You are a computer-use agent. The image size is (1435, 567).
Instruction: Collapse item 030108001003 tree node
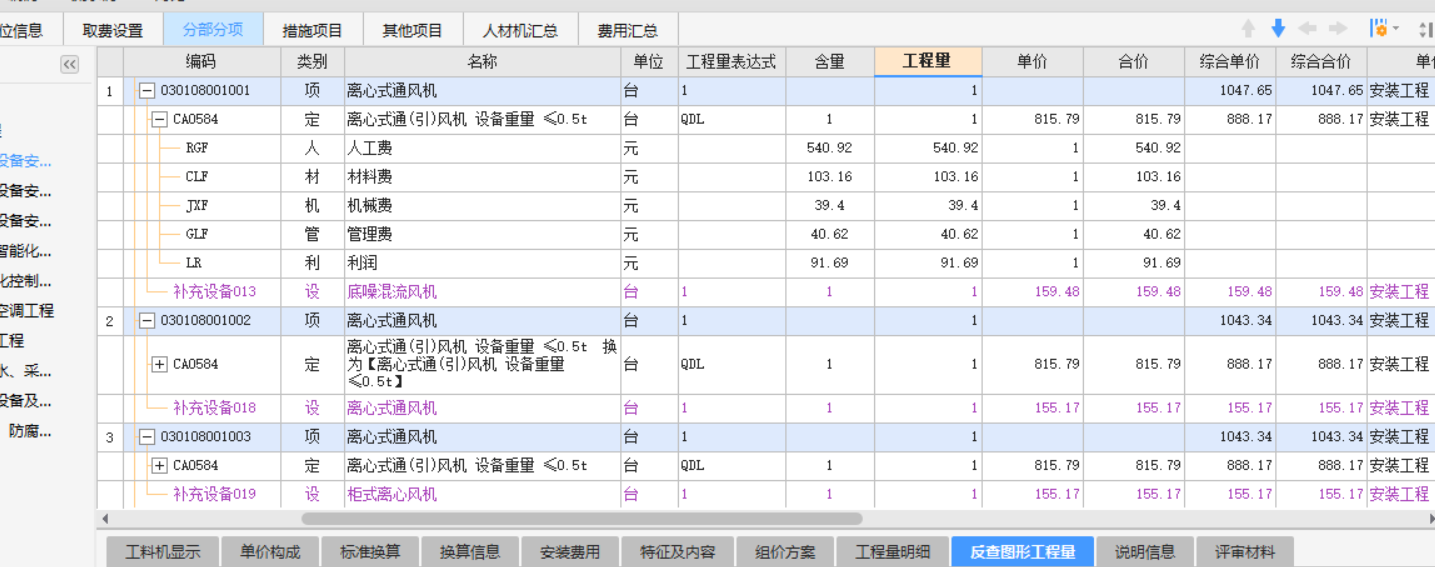click(x=146, y=437)
